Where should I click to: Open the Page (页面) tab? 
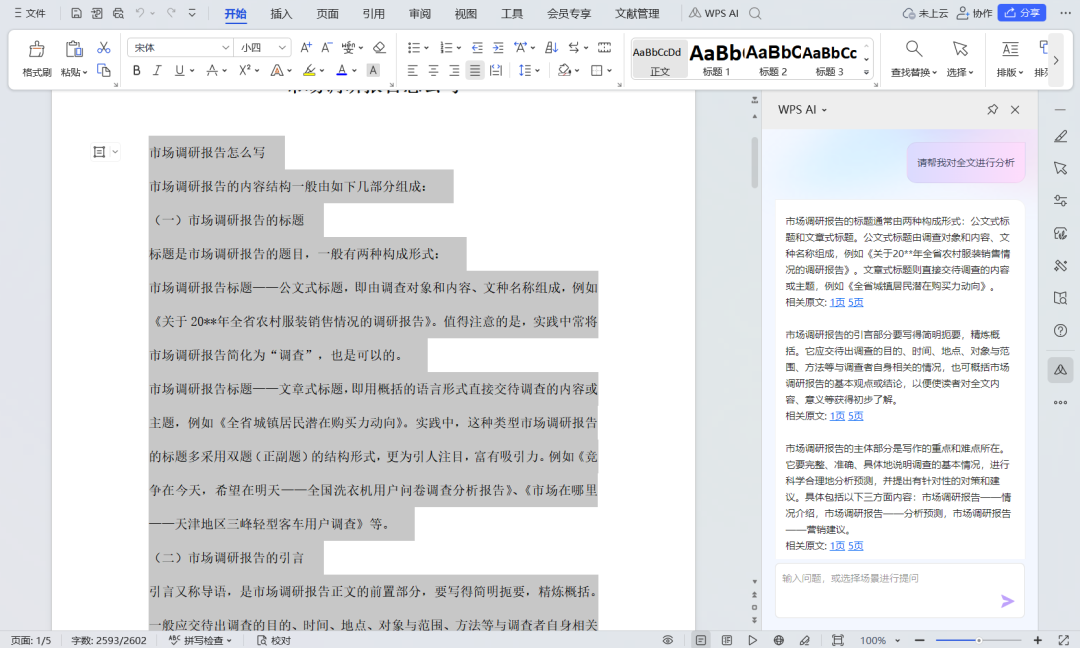coord(327,13)
